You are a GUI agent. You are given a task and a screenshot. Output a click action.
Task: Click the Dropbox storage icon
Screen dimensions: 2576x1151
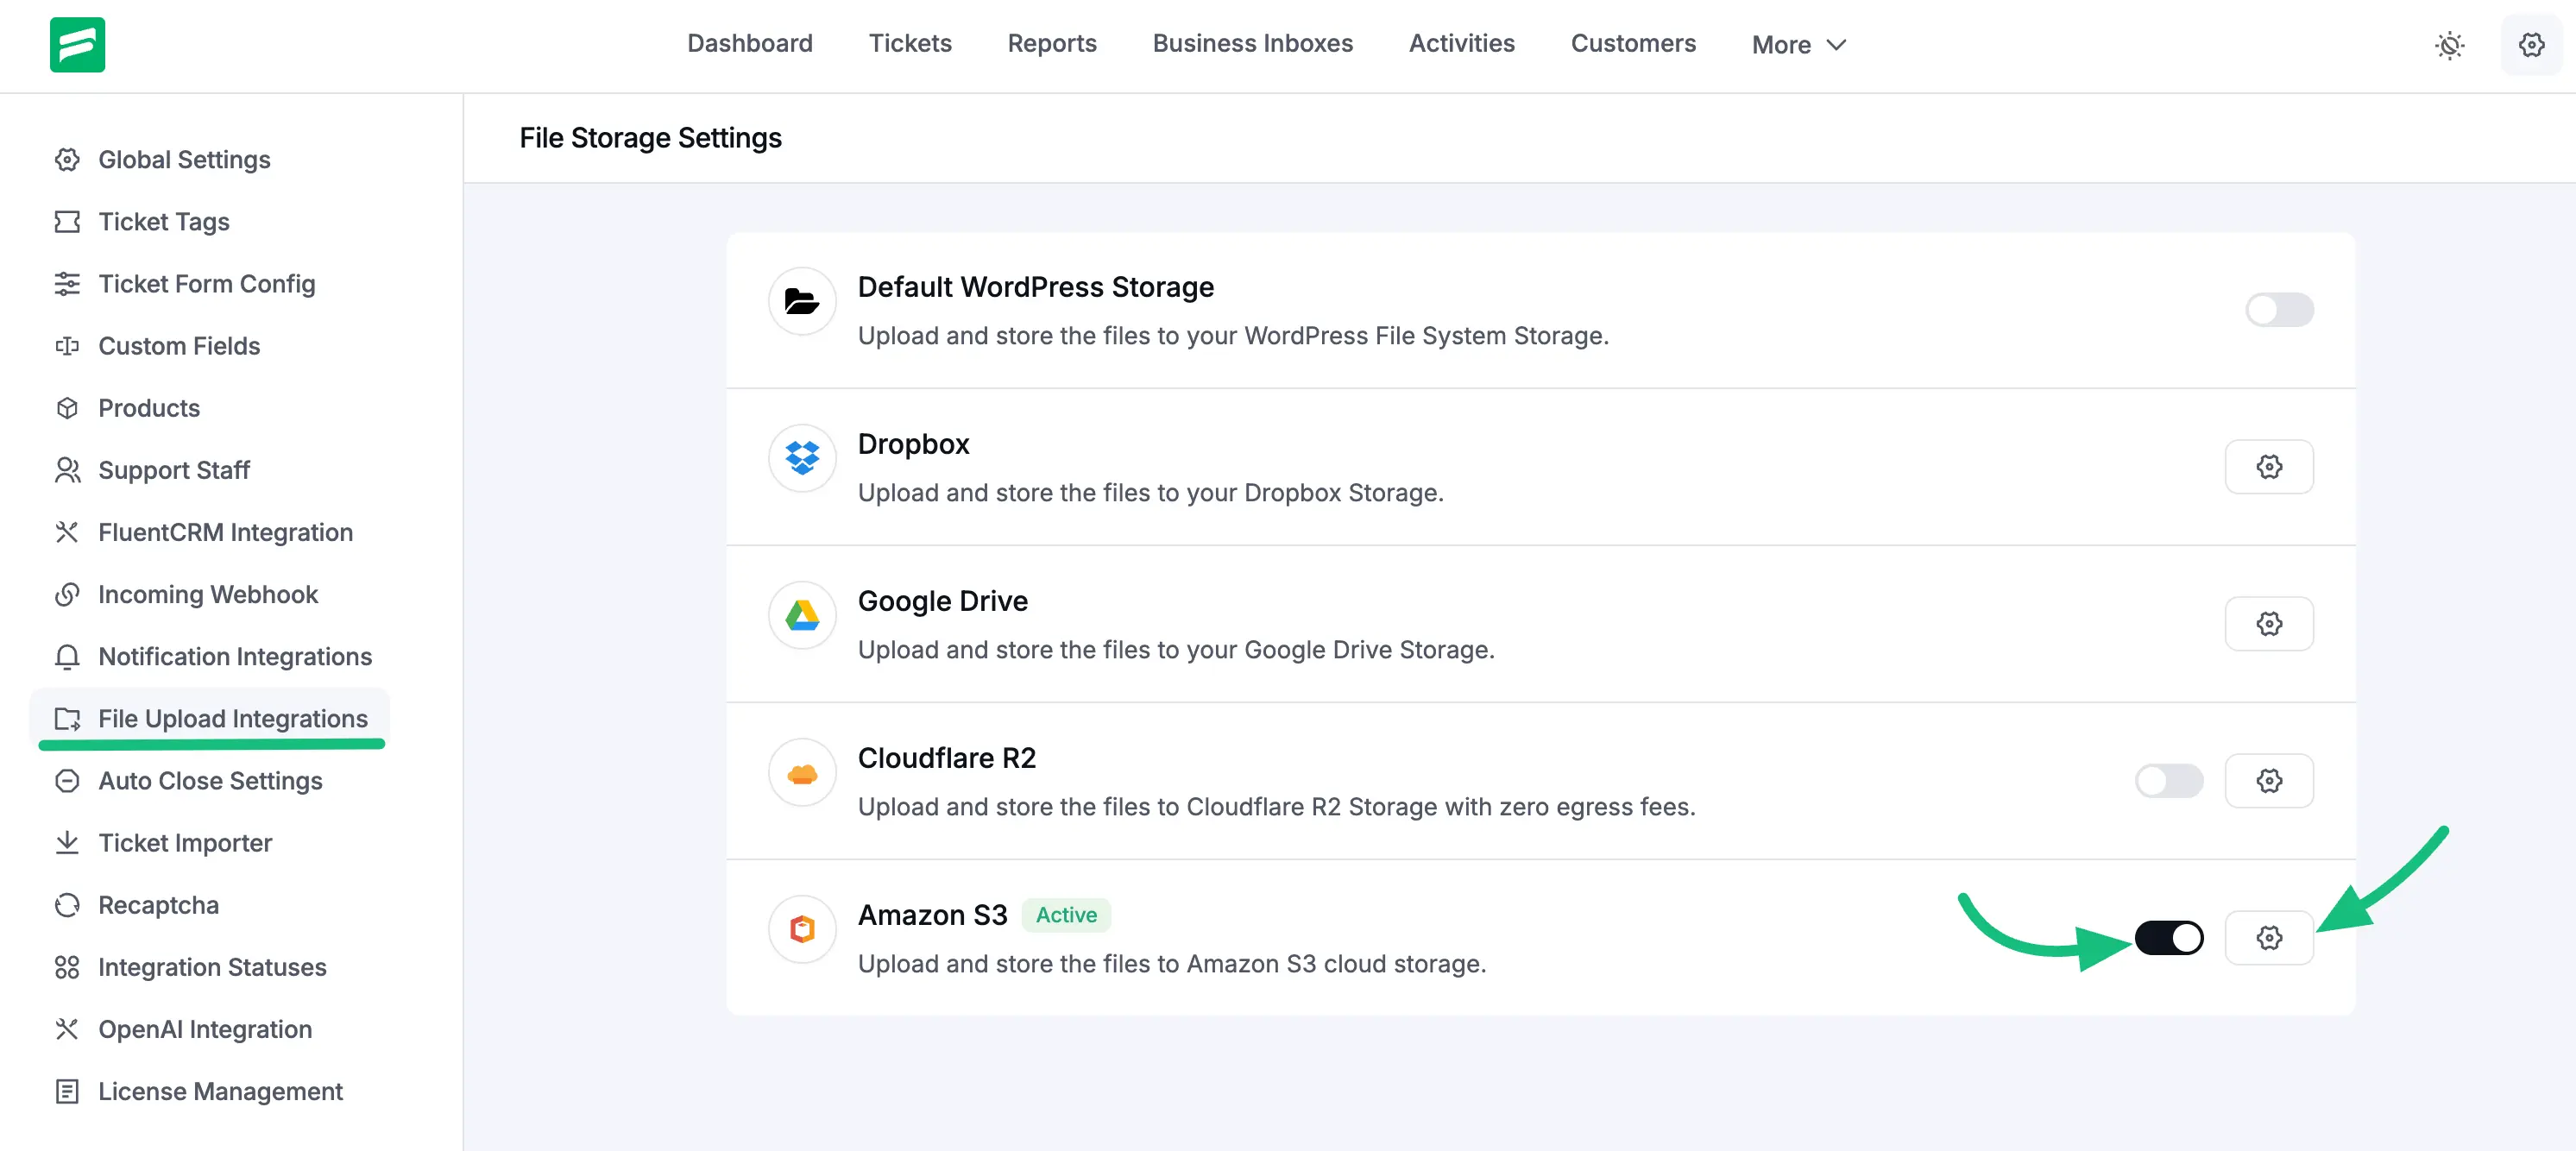click(801, 458)
